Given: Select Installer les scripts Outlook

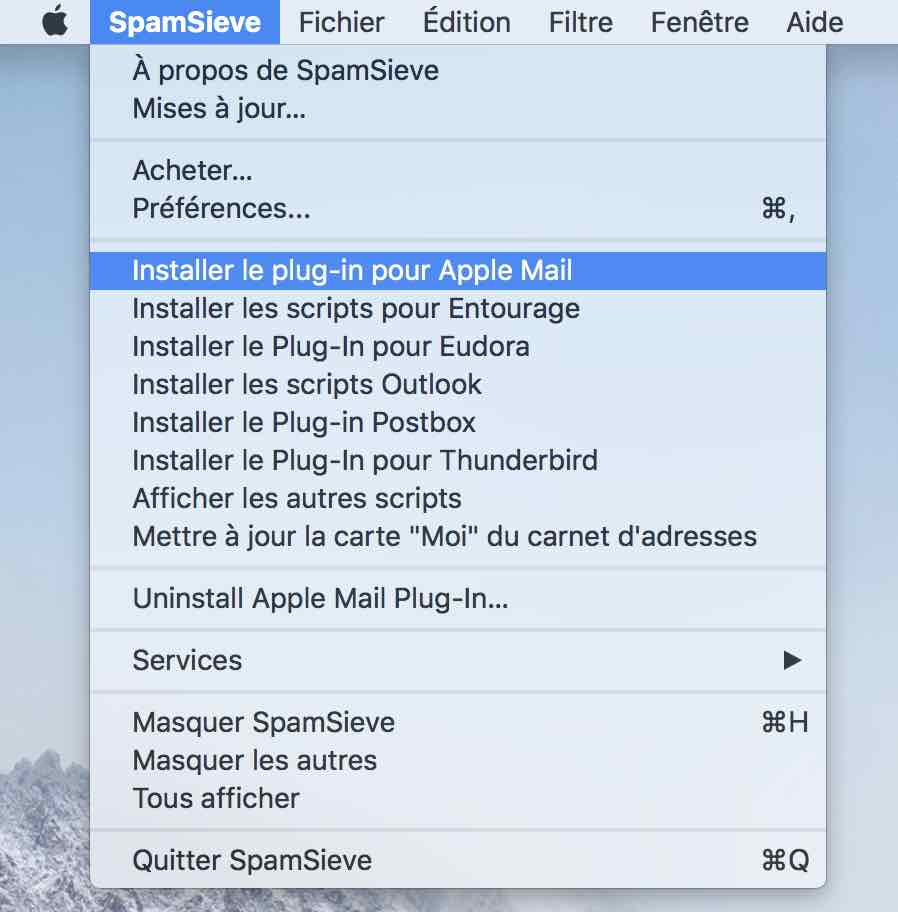Looking at the screenshot, I should 458,384.
